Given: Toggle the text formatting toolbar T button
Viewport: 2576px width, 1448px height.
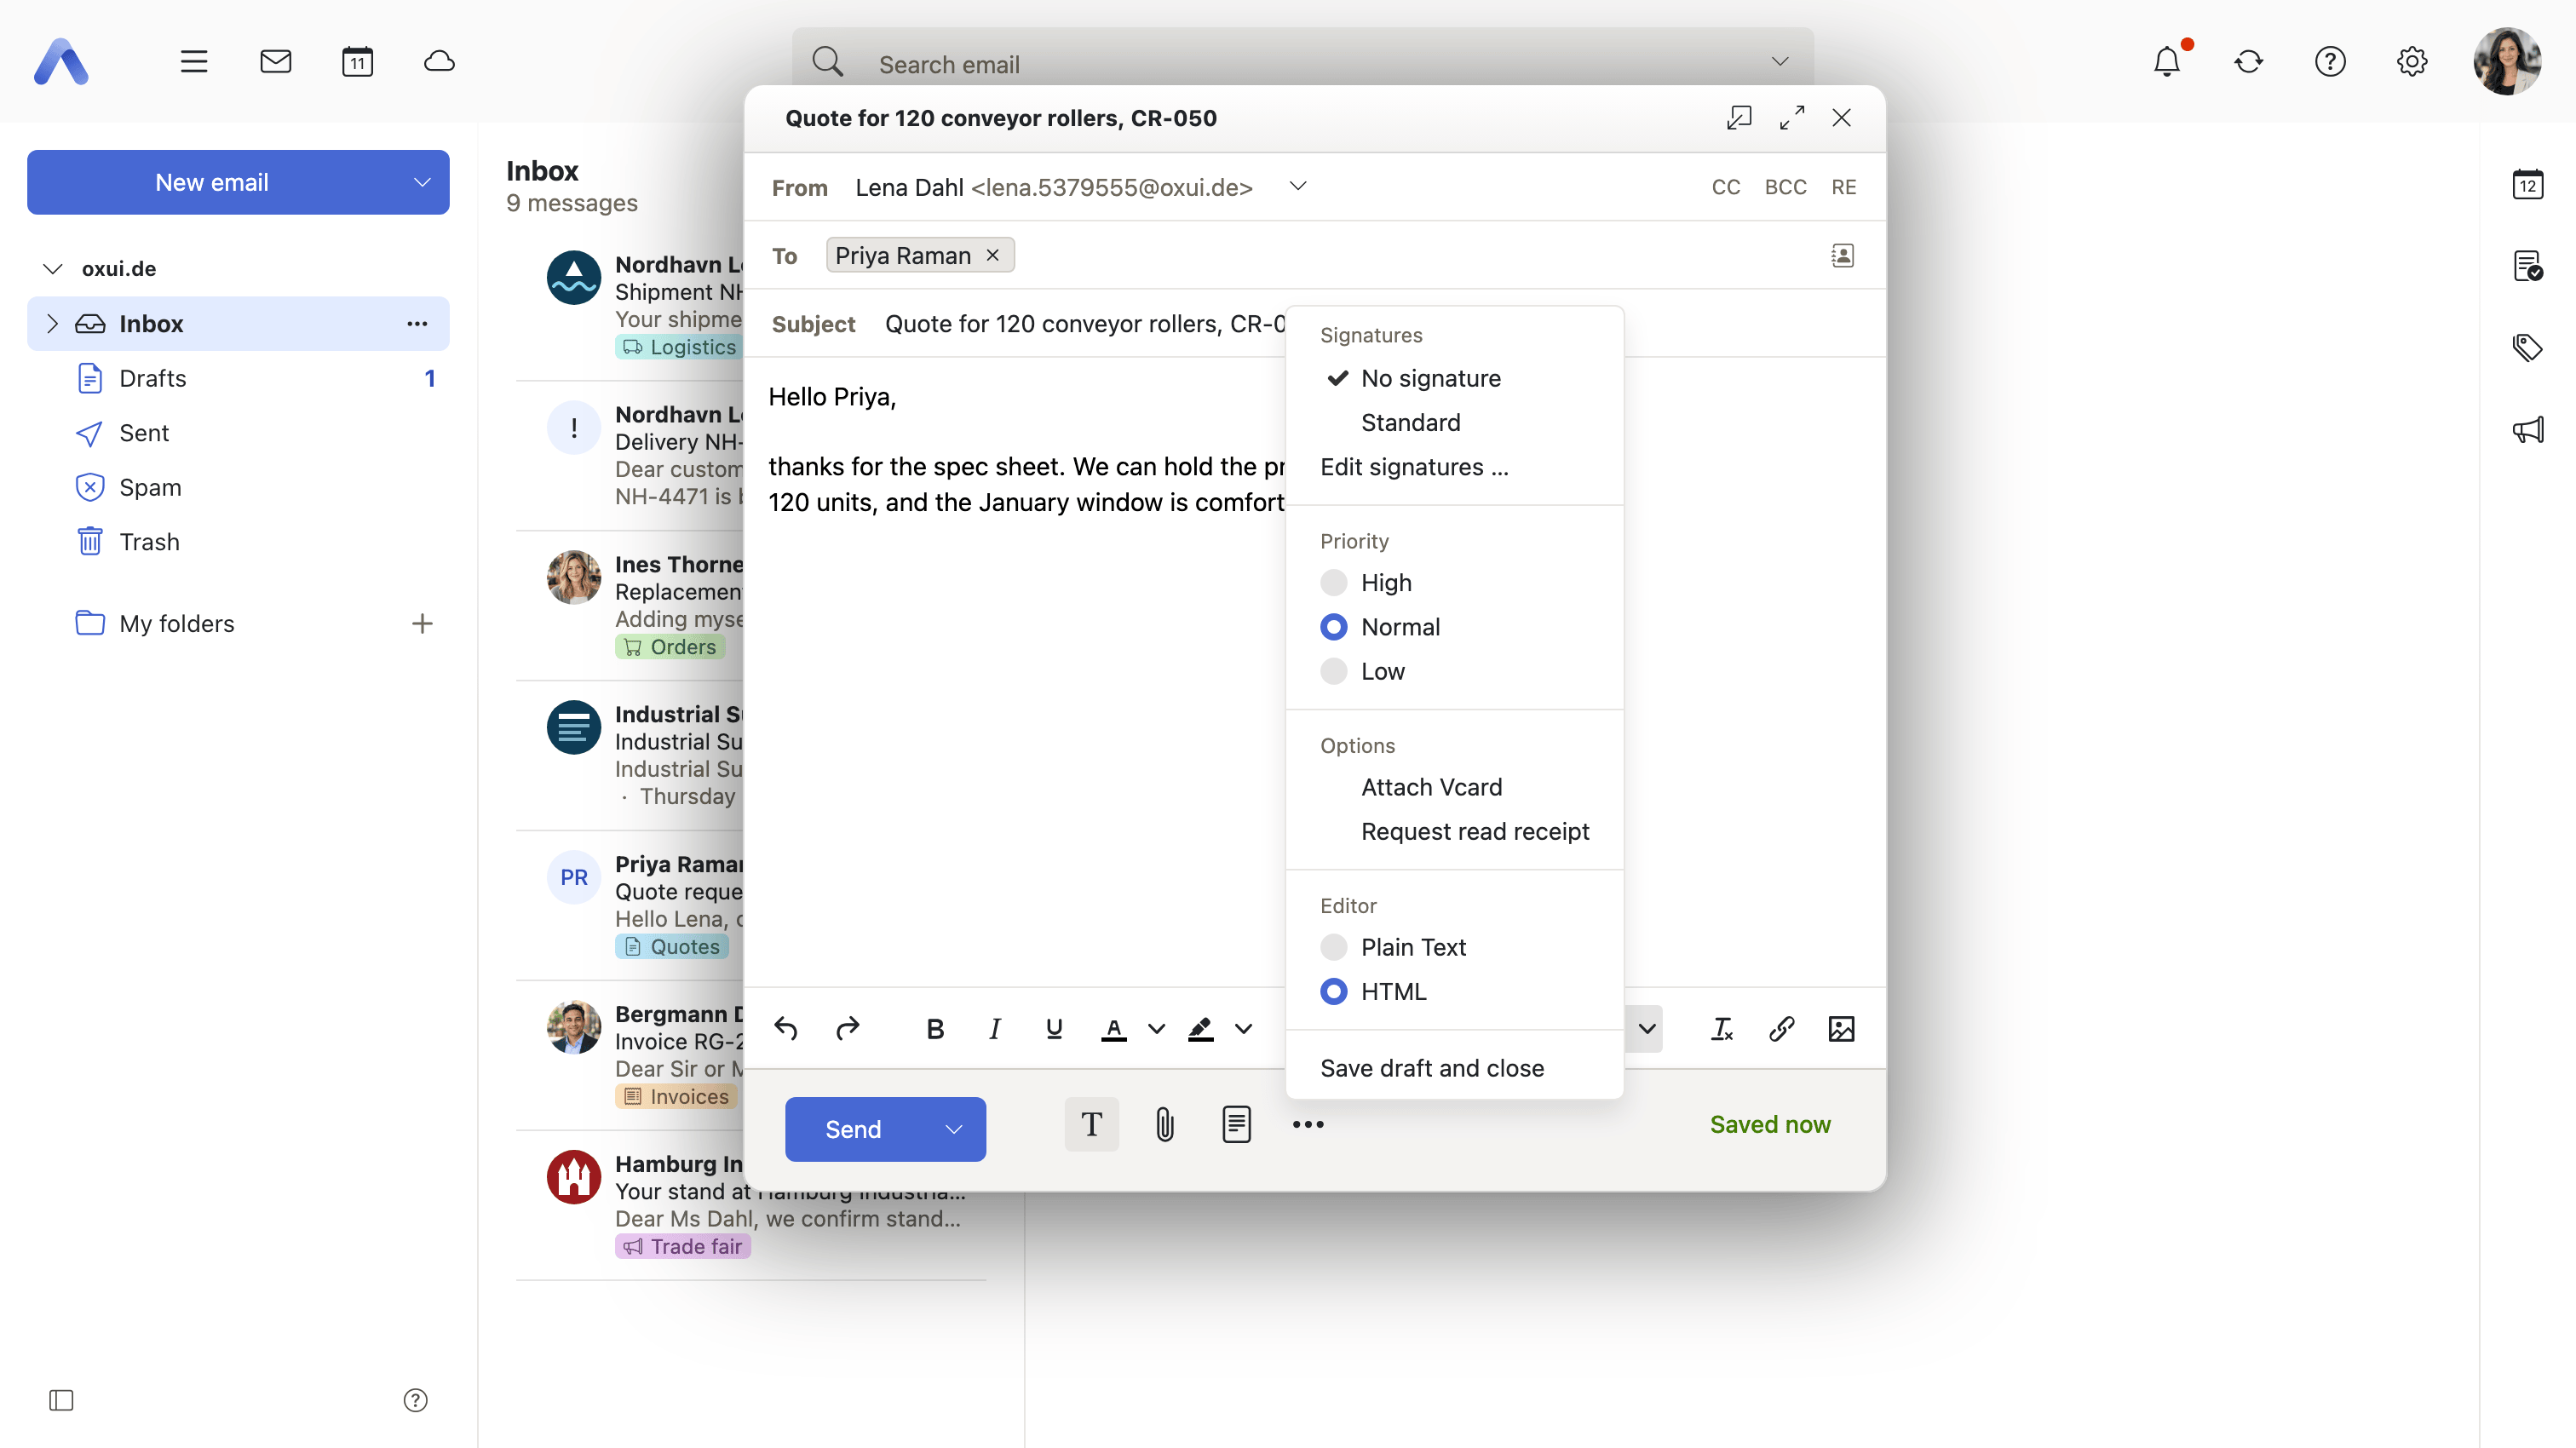Looking at the screenshot, I should [1091, 1125].
